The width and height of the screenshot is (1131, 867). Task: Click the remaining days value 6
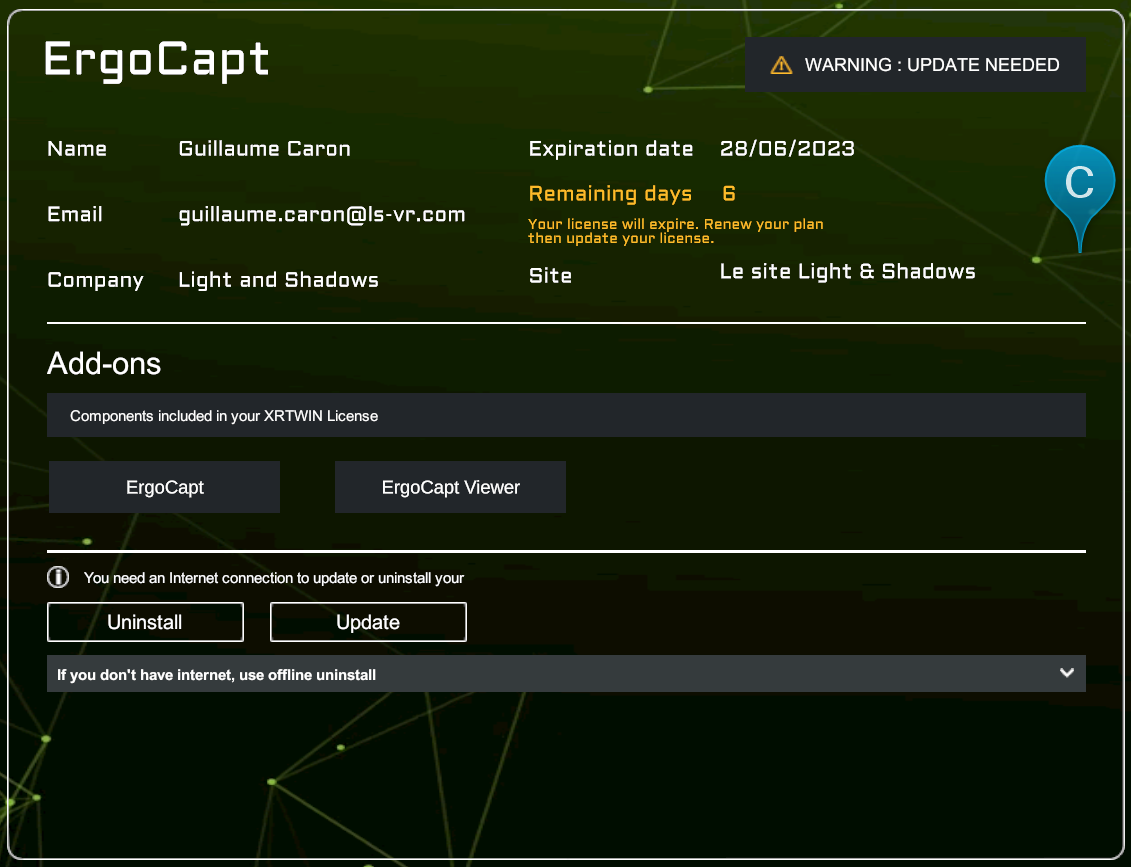click(x=729, y=193)
